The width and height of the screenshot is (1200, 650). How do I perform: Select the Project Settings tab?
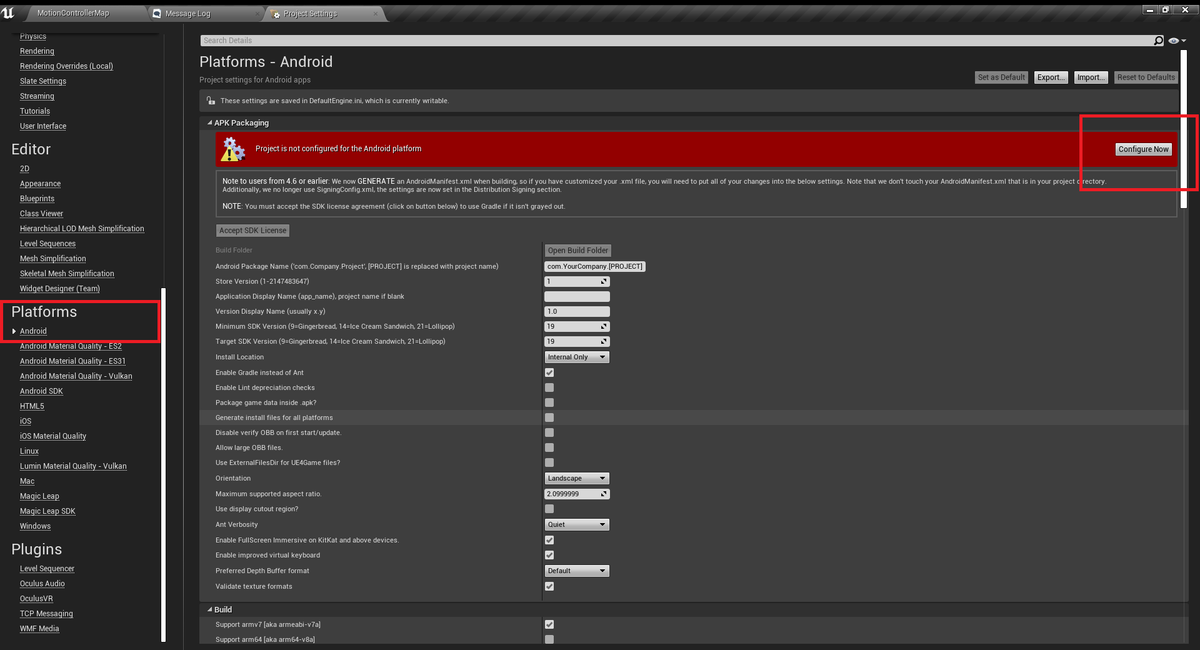[x=310, y=14]
